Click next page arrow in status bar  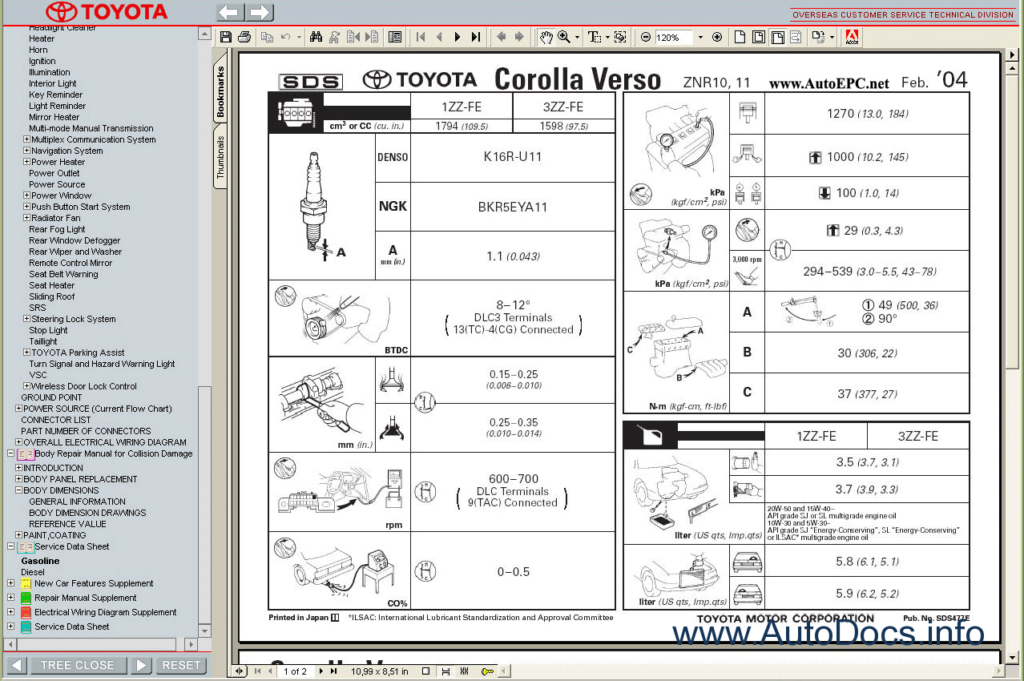pos(321,671)
